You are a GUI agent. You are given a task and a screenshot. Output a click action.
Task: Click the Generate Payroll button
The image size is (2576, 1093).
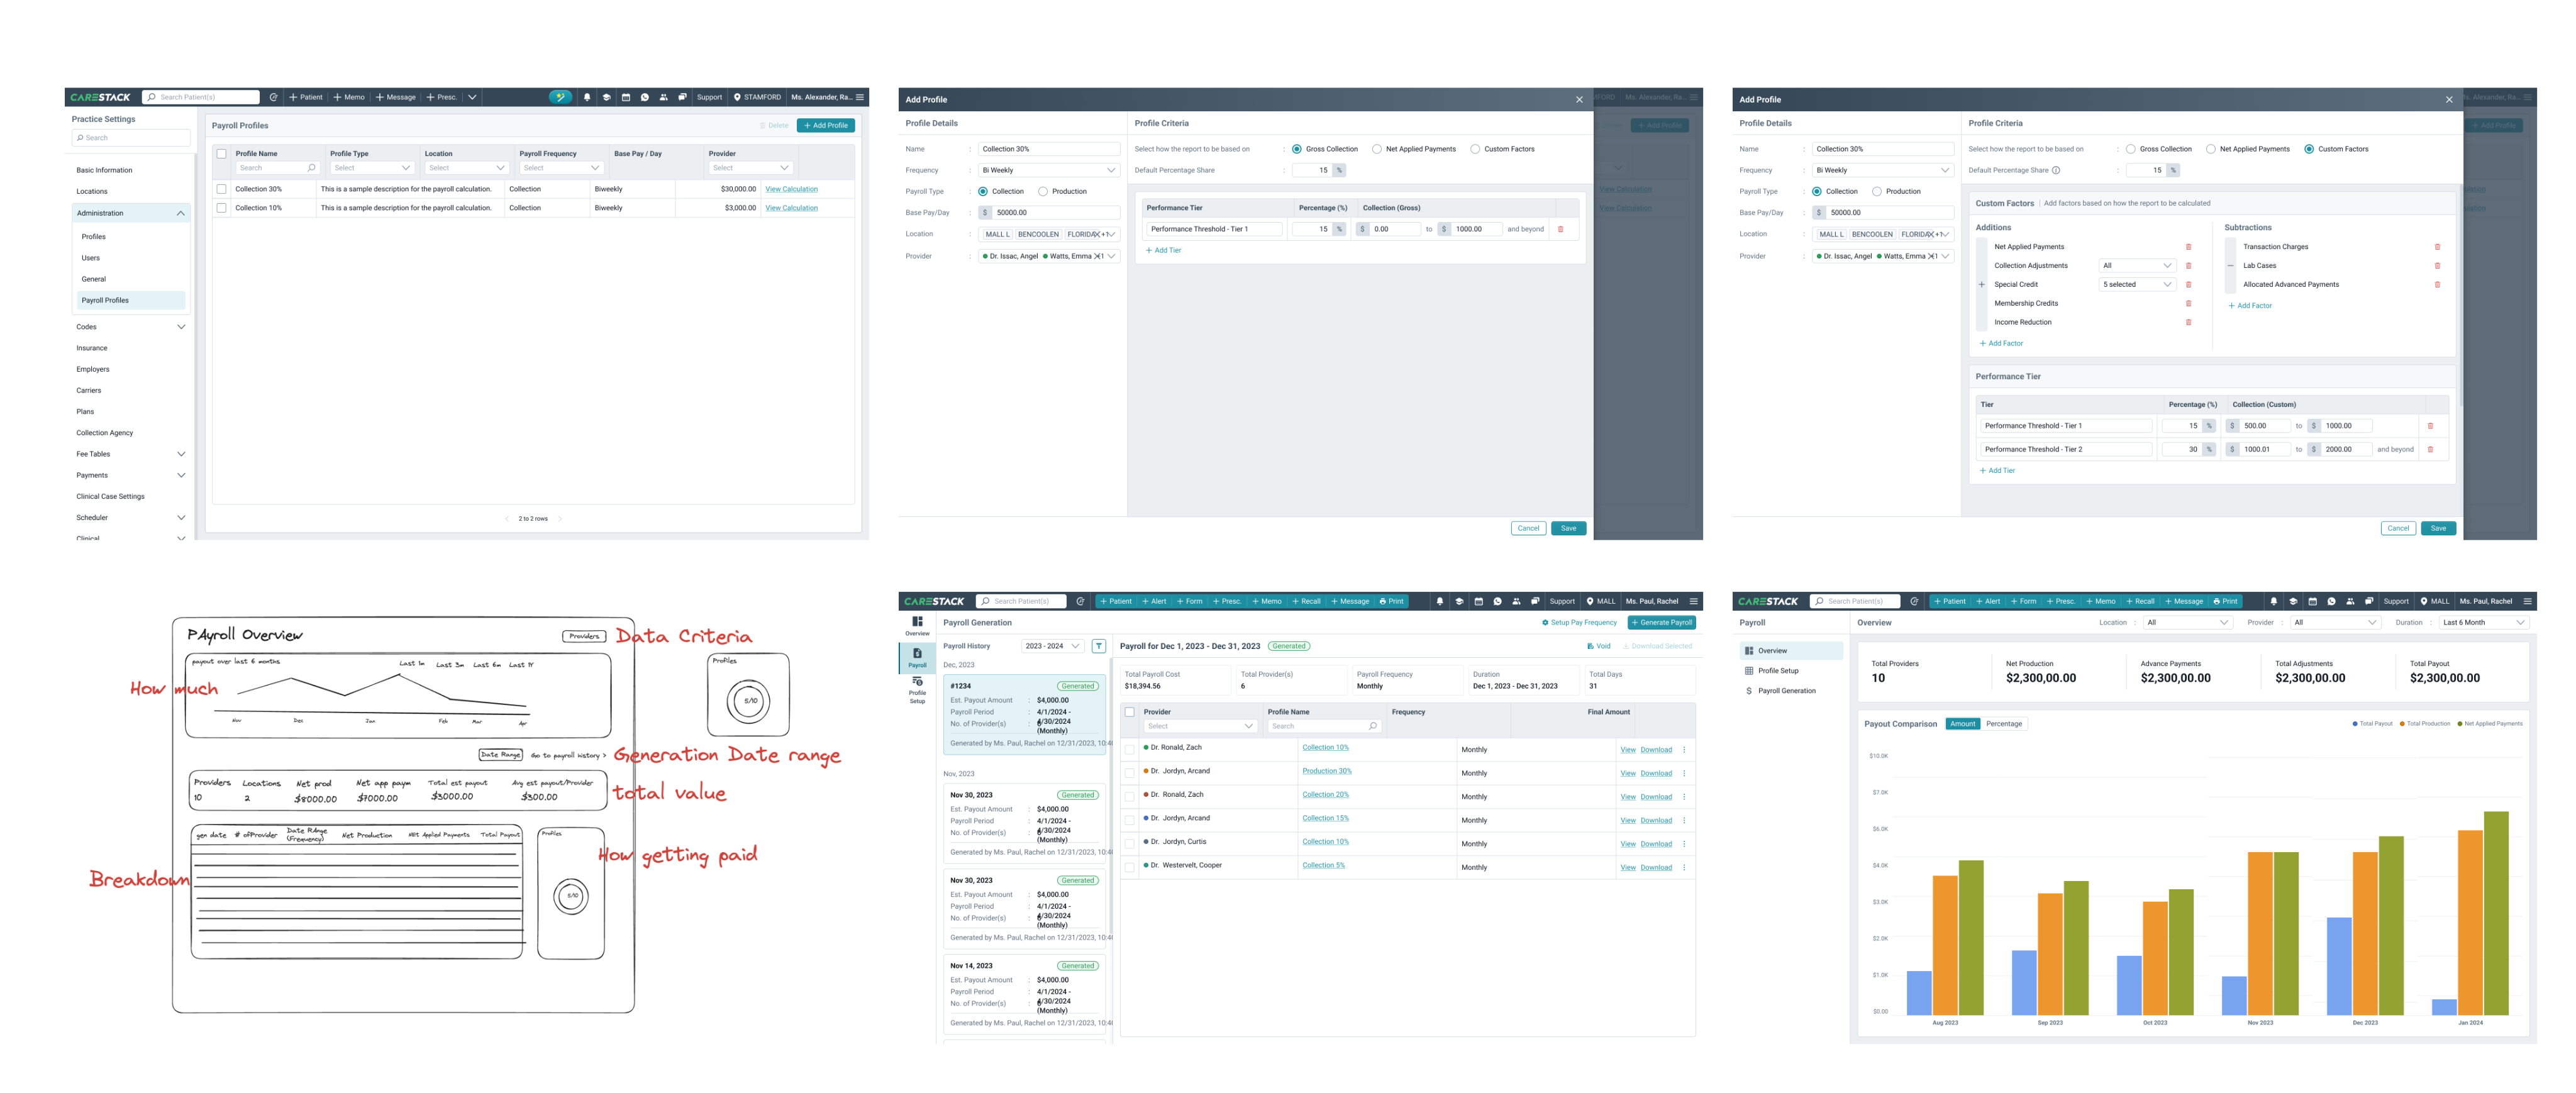click(1661, 622)
